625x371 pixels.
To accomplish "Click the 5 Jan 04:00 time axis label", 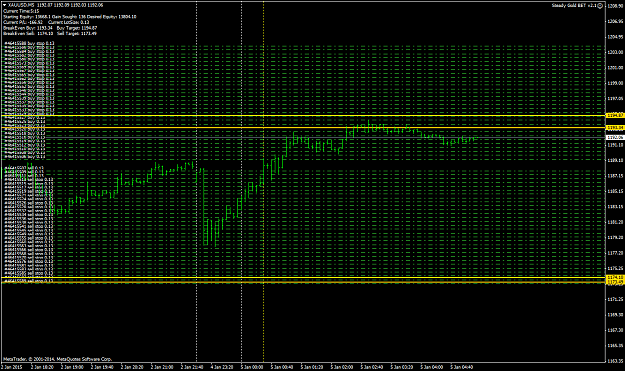I will 432,367.
